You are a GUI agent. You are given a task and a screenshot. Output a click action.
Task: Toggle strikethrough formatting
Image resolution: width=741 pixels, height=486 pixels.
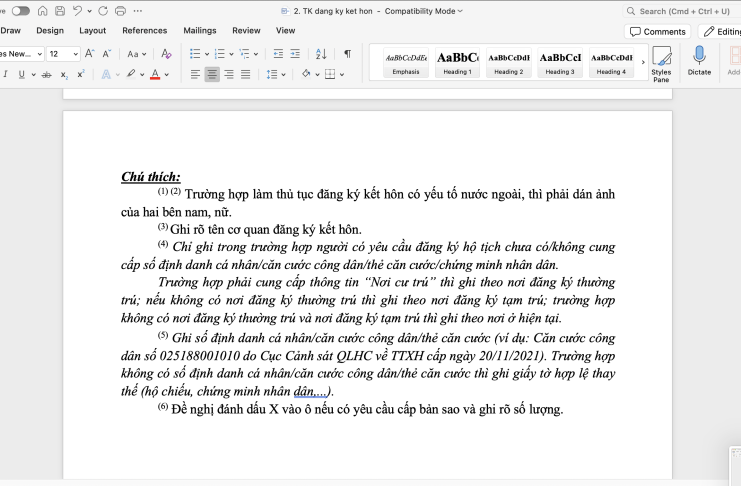(x=46, y=74)
